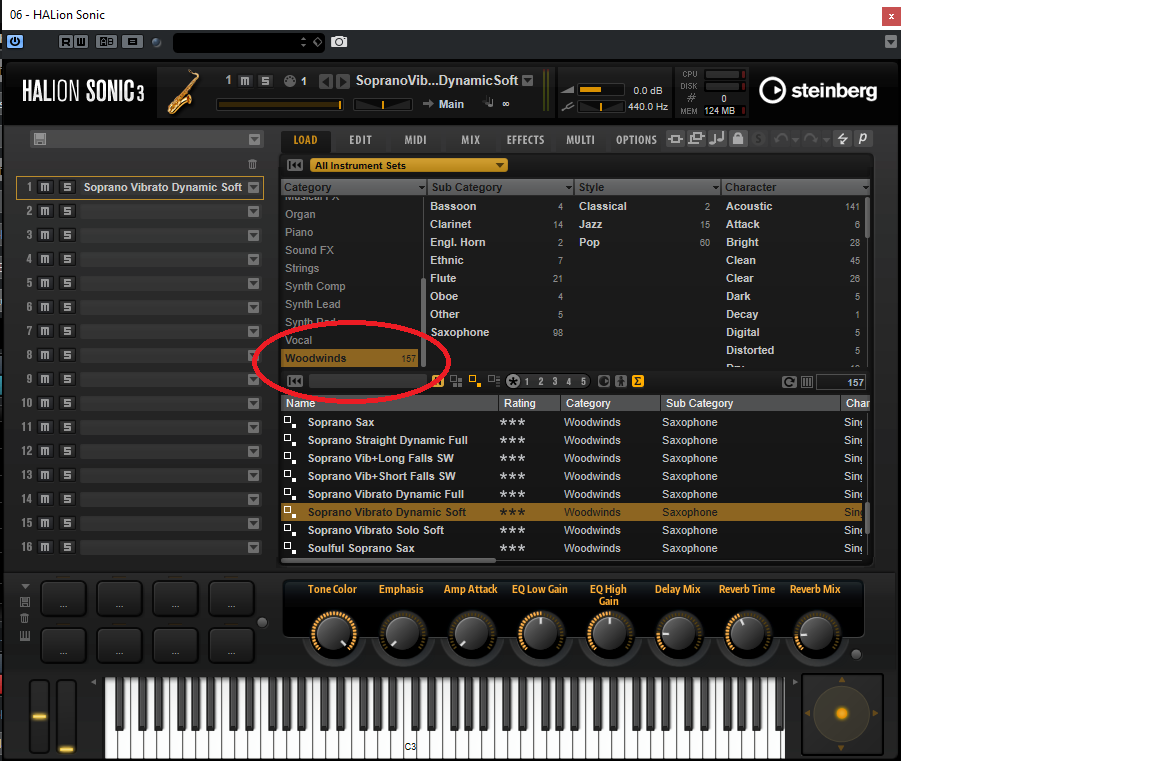Select the Saxophone sub category
The image size is (1152, 761).
tap(497, 332)
